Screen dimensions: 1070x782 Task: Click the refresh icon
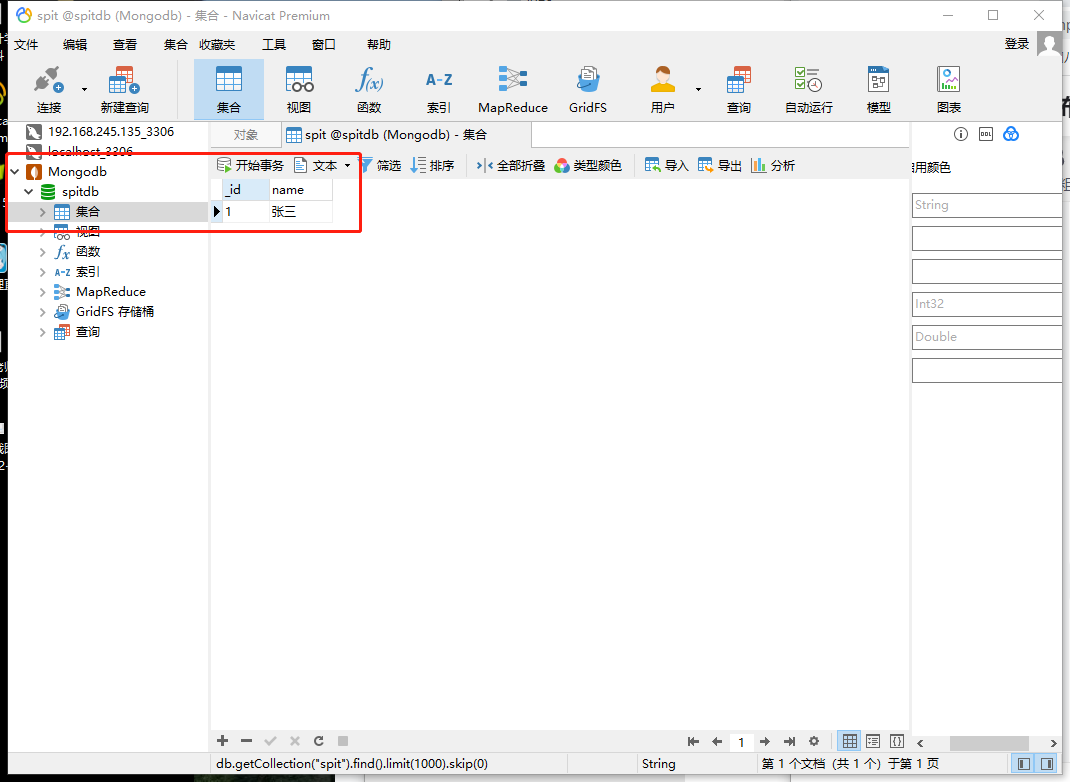pos(319,741)
